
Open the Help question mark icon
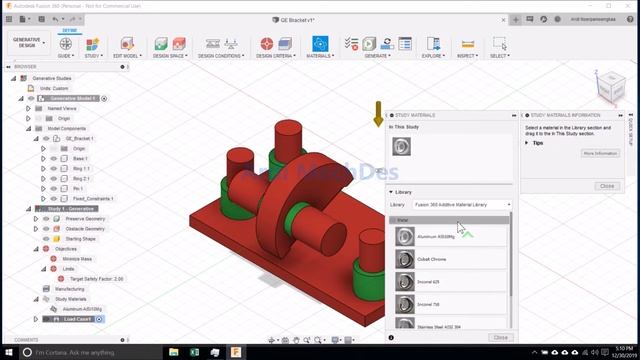coord(630,19)
